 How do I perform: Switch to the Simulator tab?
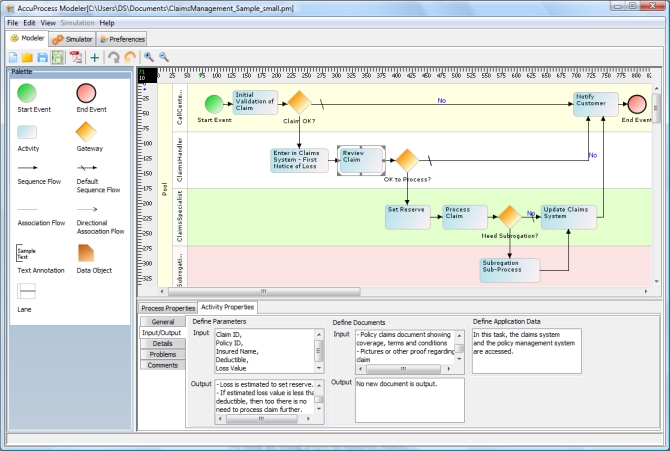(x=72, y=39)
